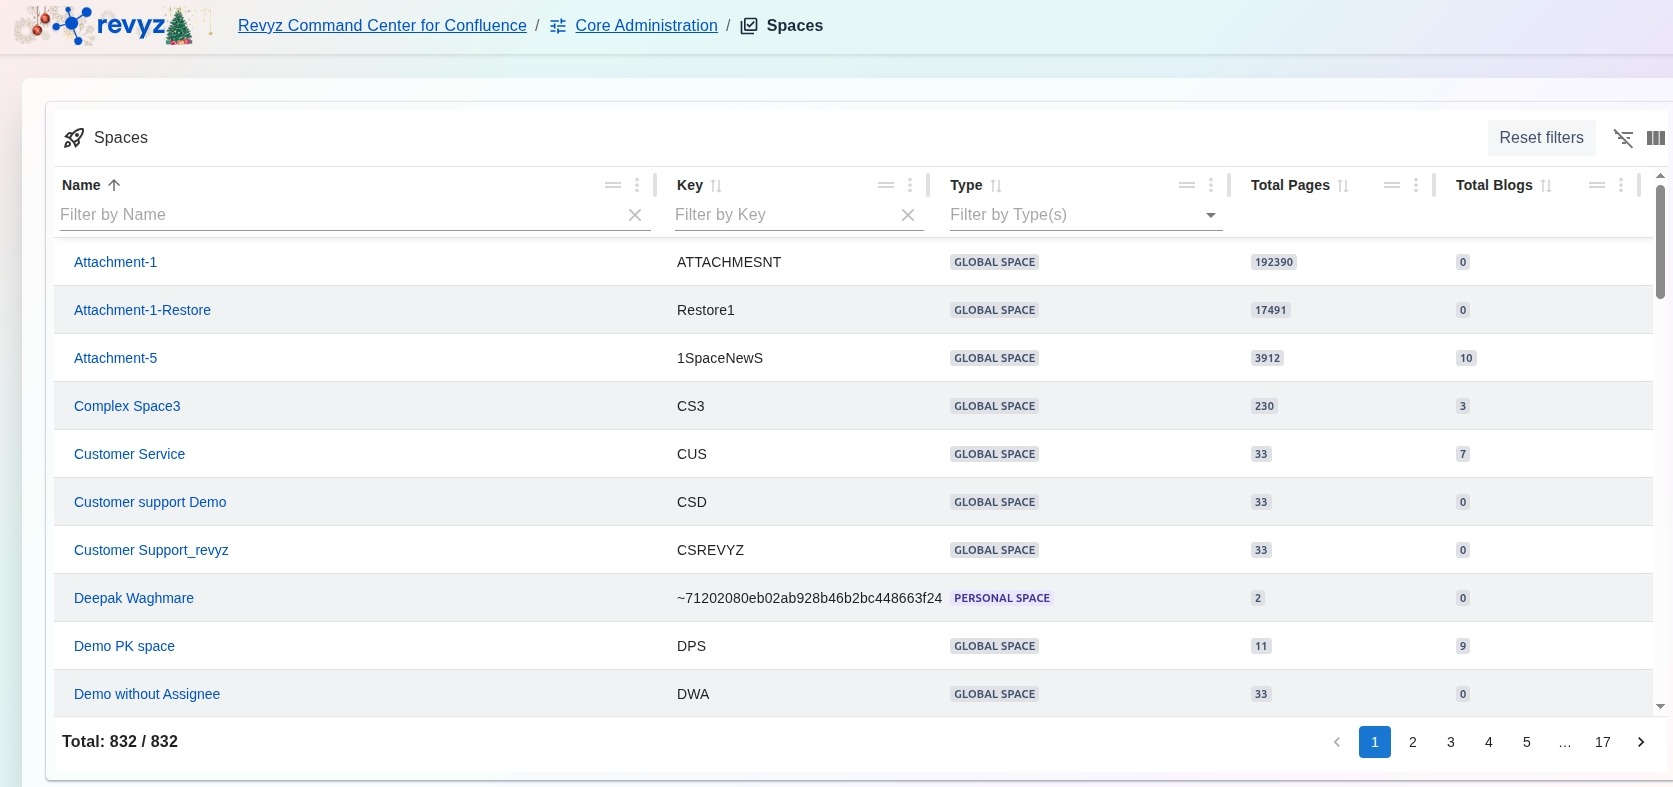Clear the Key filter with the X icon
Image resolution: width=1673 pixels, height=787 pixels.
(x=908, y=215)
